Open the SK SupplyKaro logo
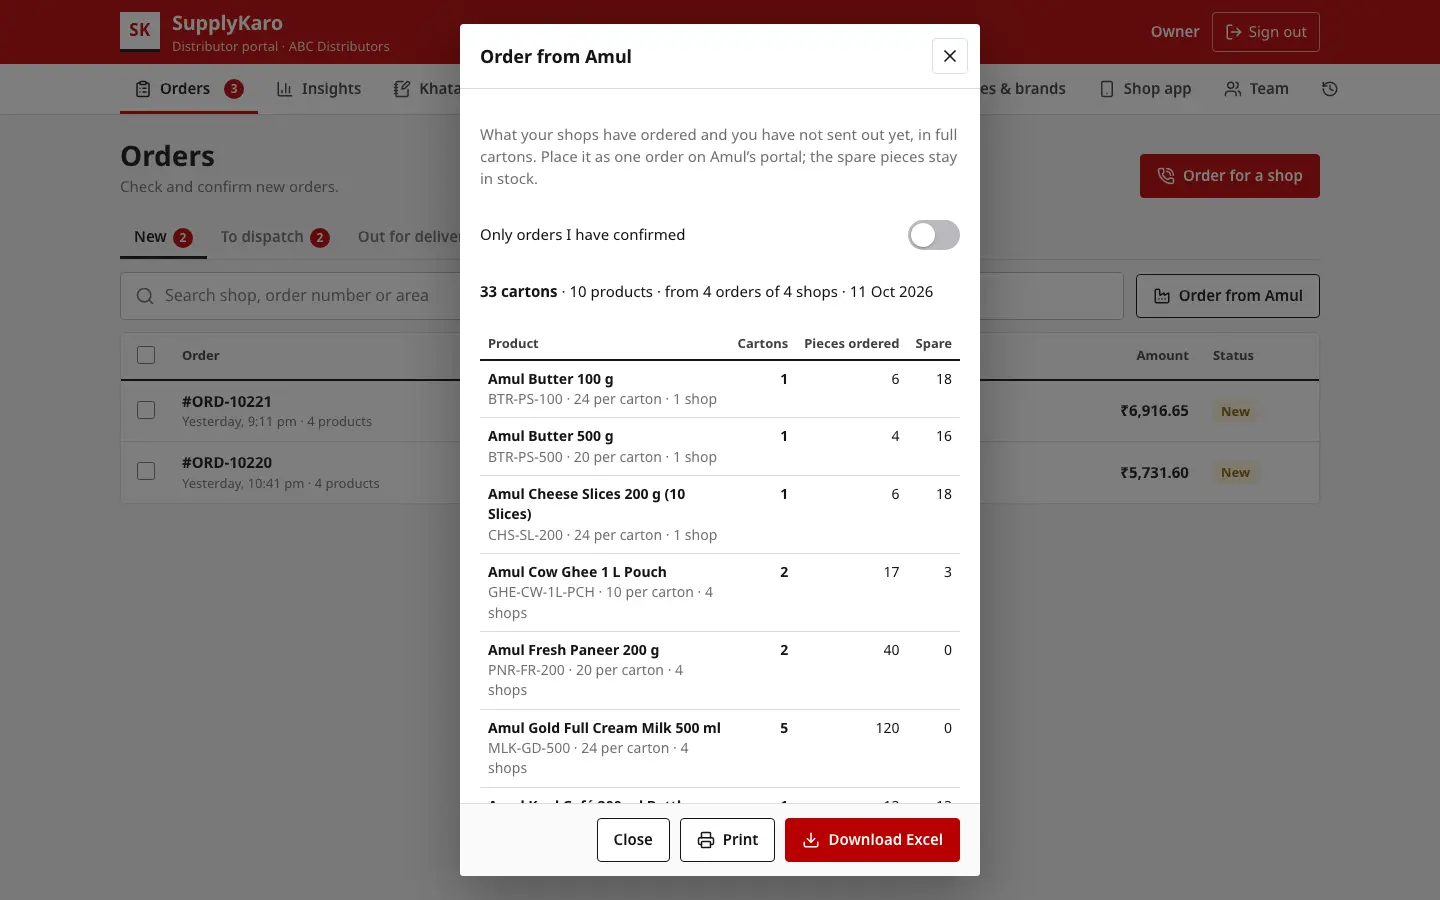 140,31
